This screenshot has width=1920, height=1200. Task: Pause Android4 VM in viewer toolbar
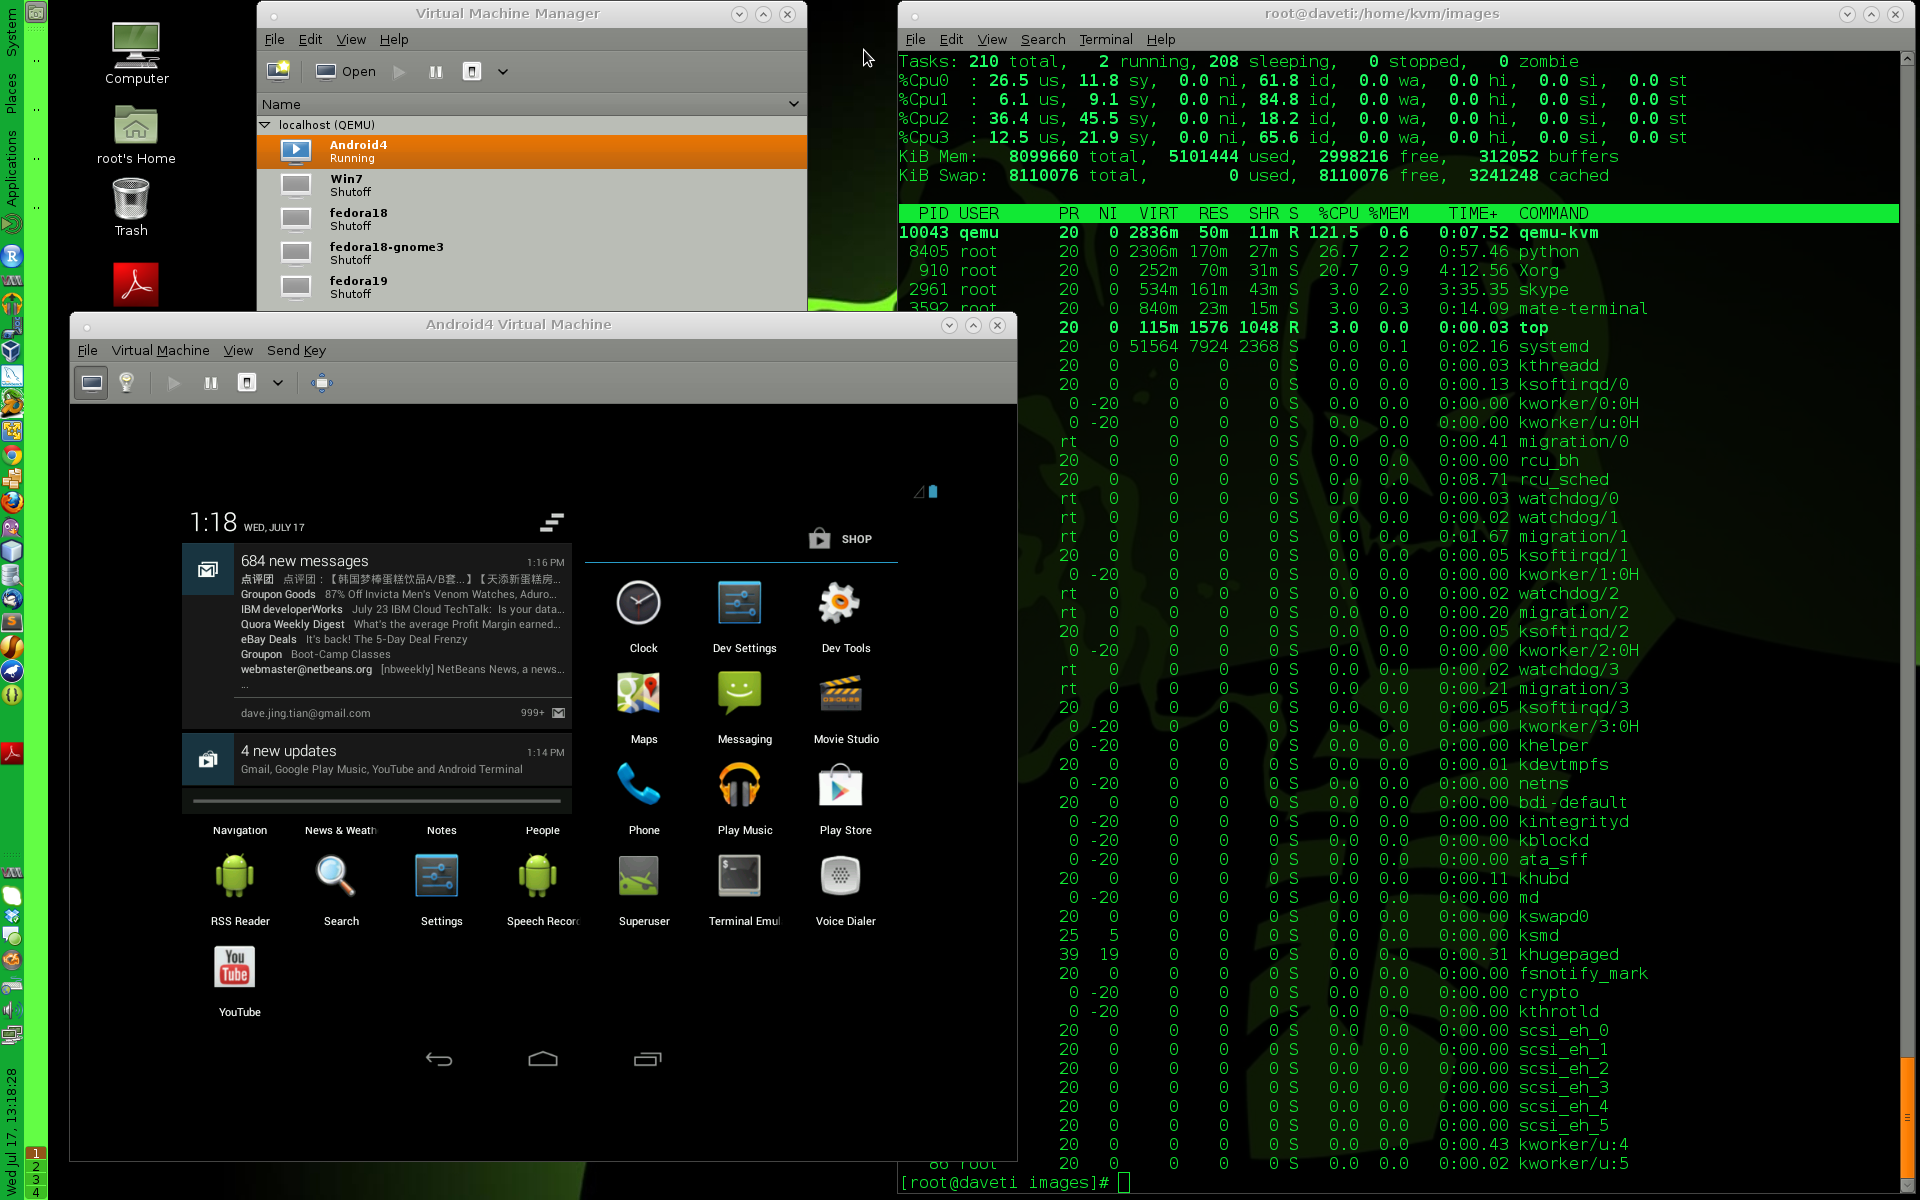click(x=211, y=383)
